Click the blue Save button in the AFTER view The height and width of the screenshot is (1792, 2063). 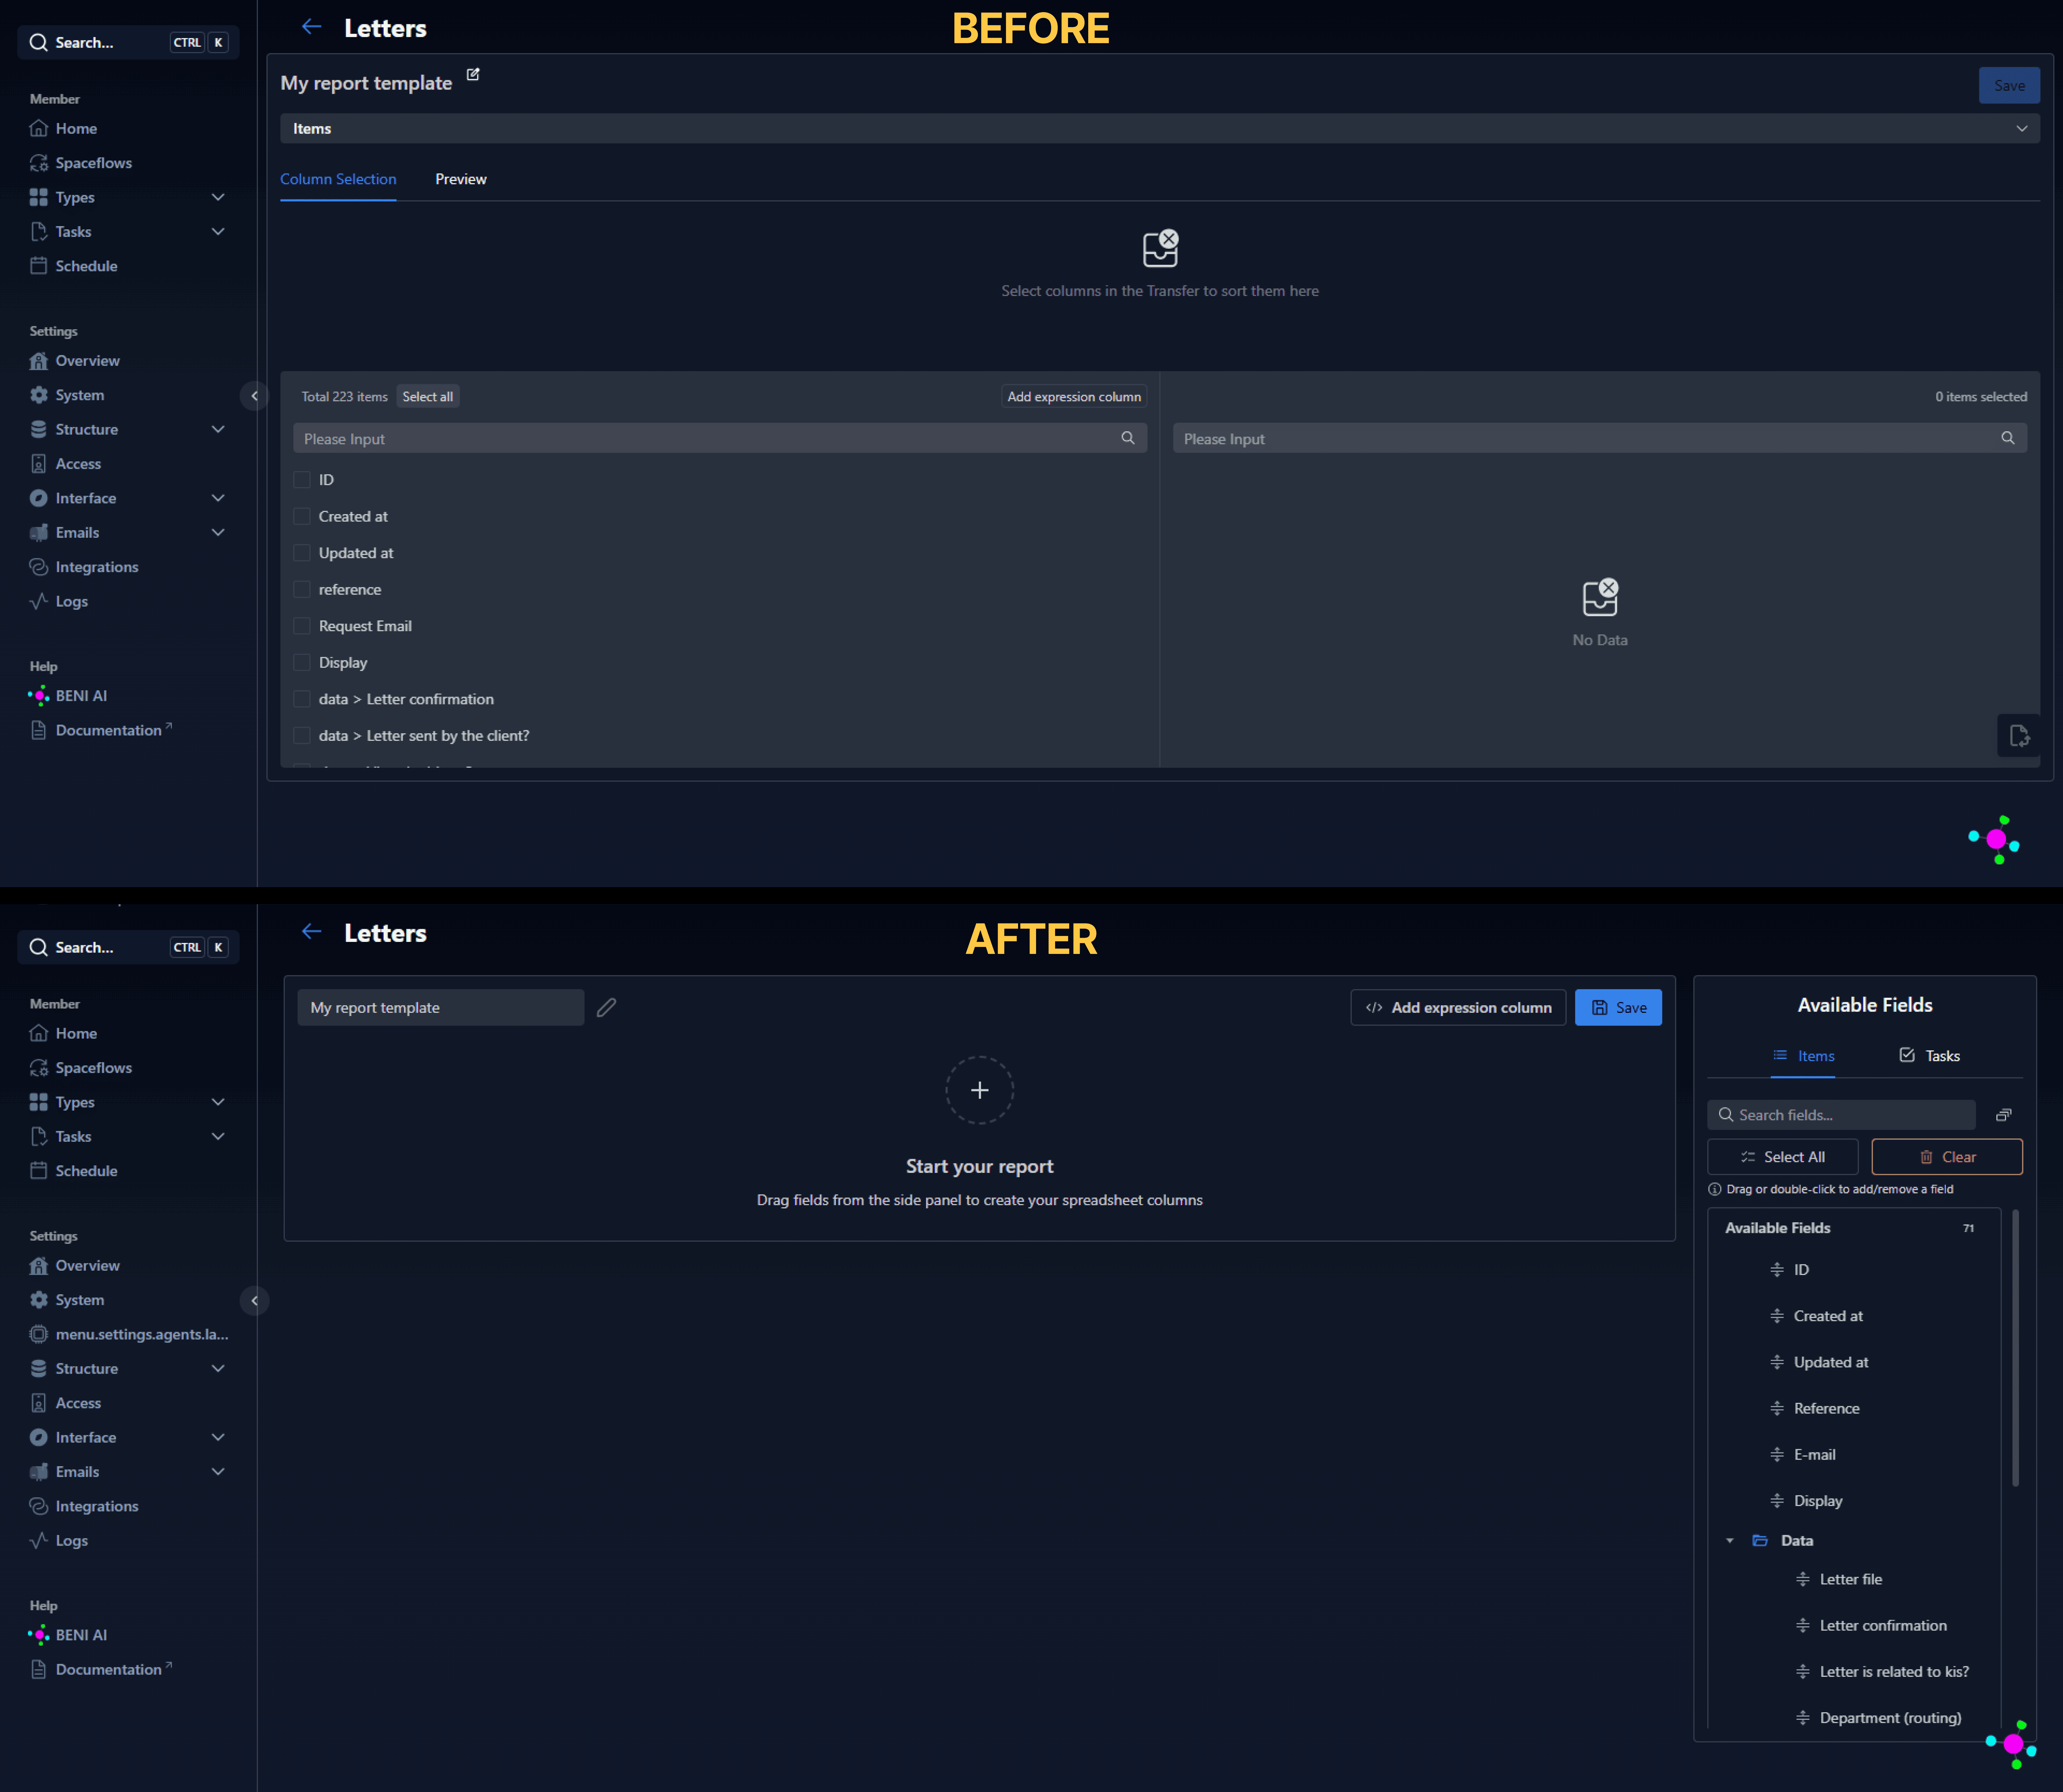[1618, 1008]
